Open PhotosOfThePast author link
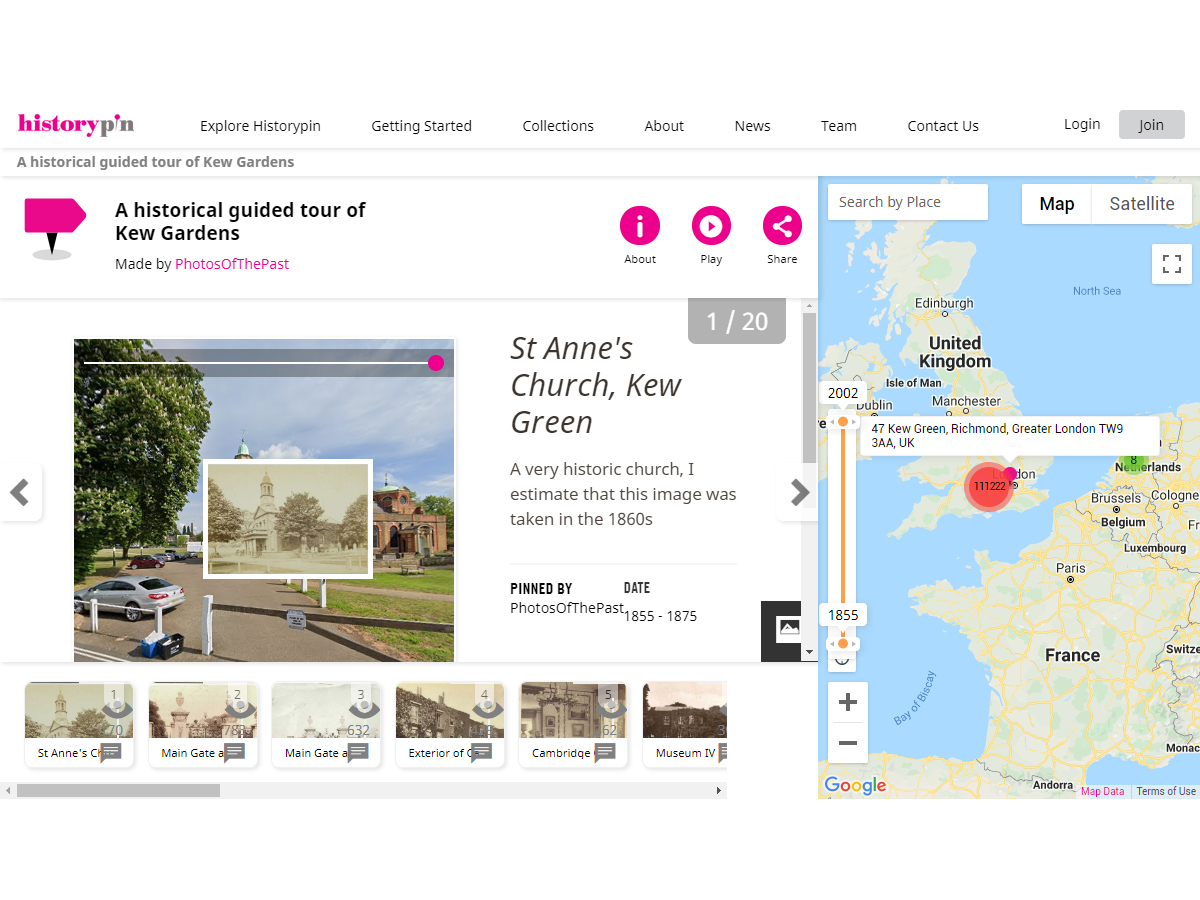Viewport: 1200px width, 900px height. 232,264
